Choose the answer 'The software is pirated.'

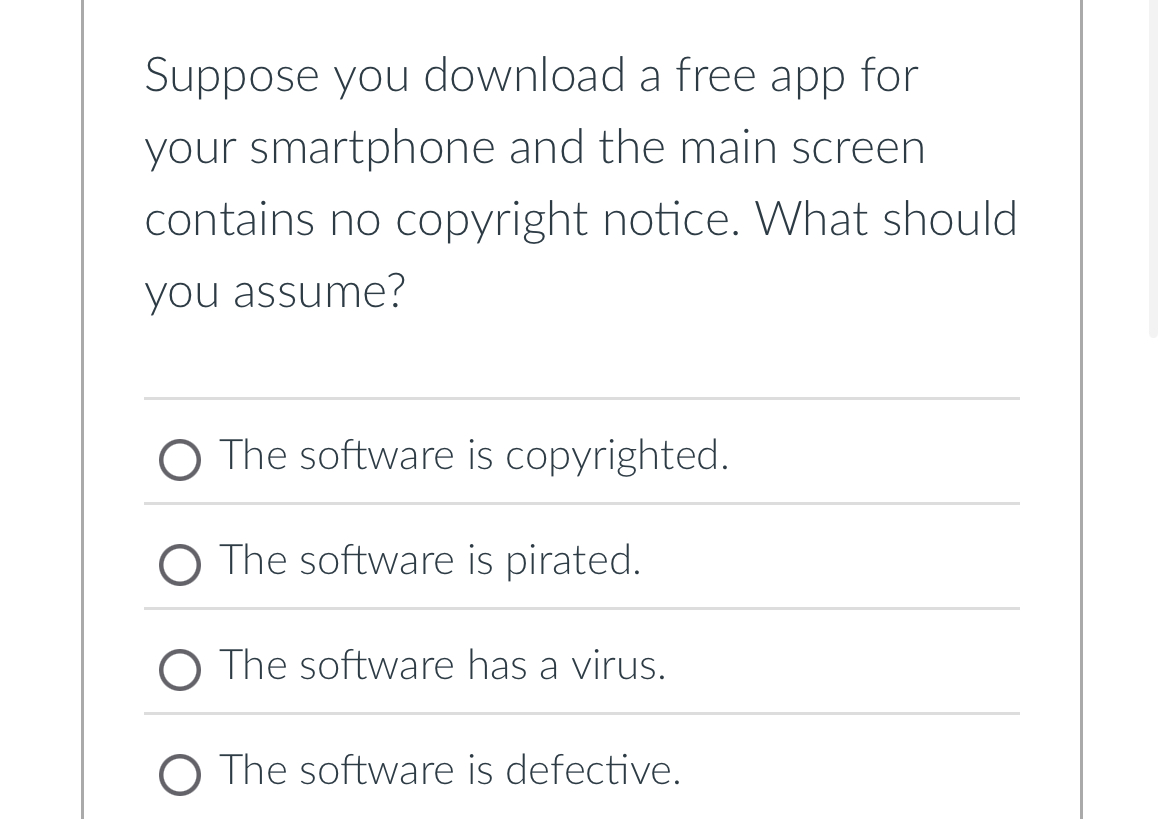pos(430,562)
